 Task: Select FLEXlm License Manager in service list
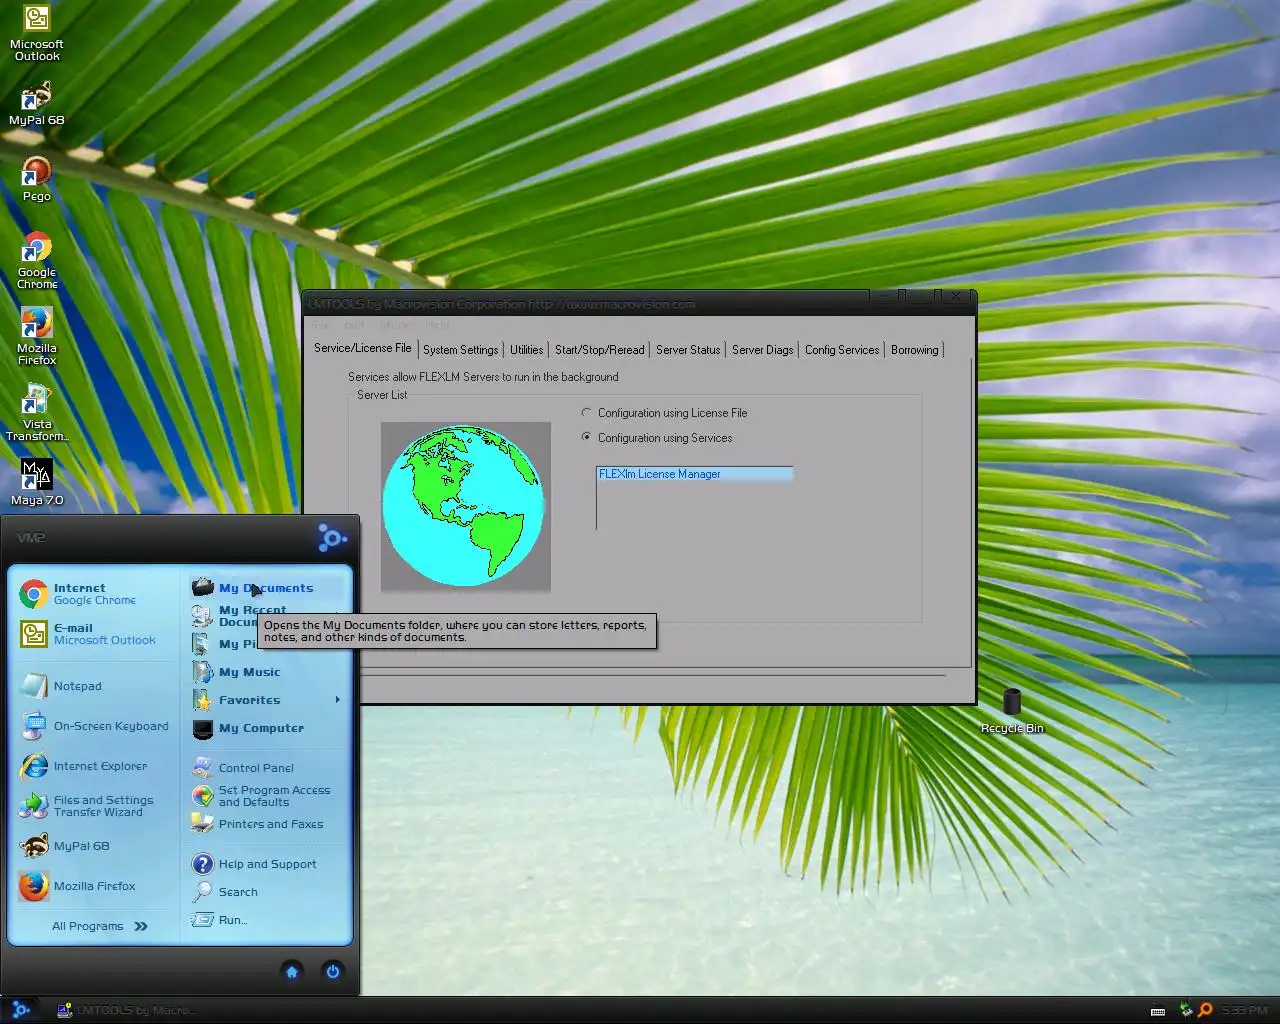coord(695,474)
